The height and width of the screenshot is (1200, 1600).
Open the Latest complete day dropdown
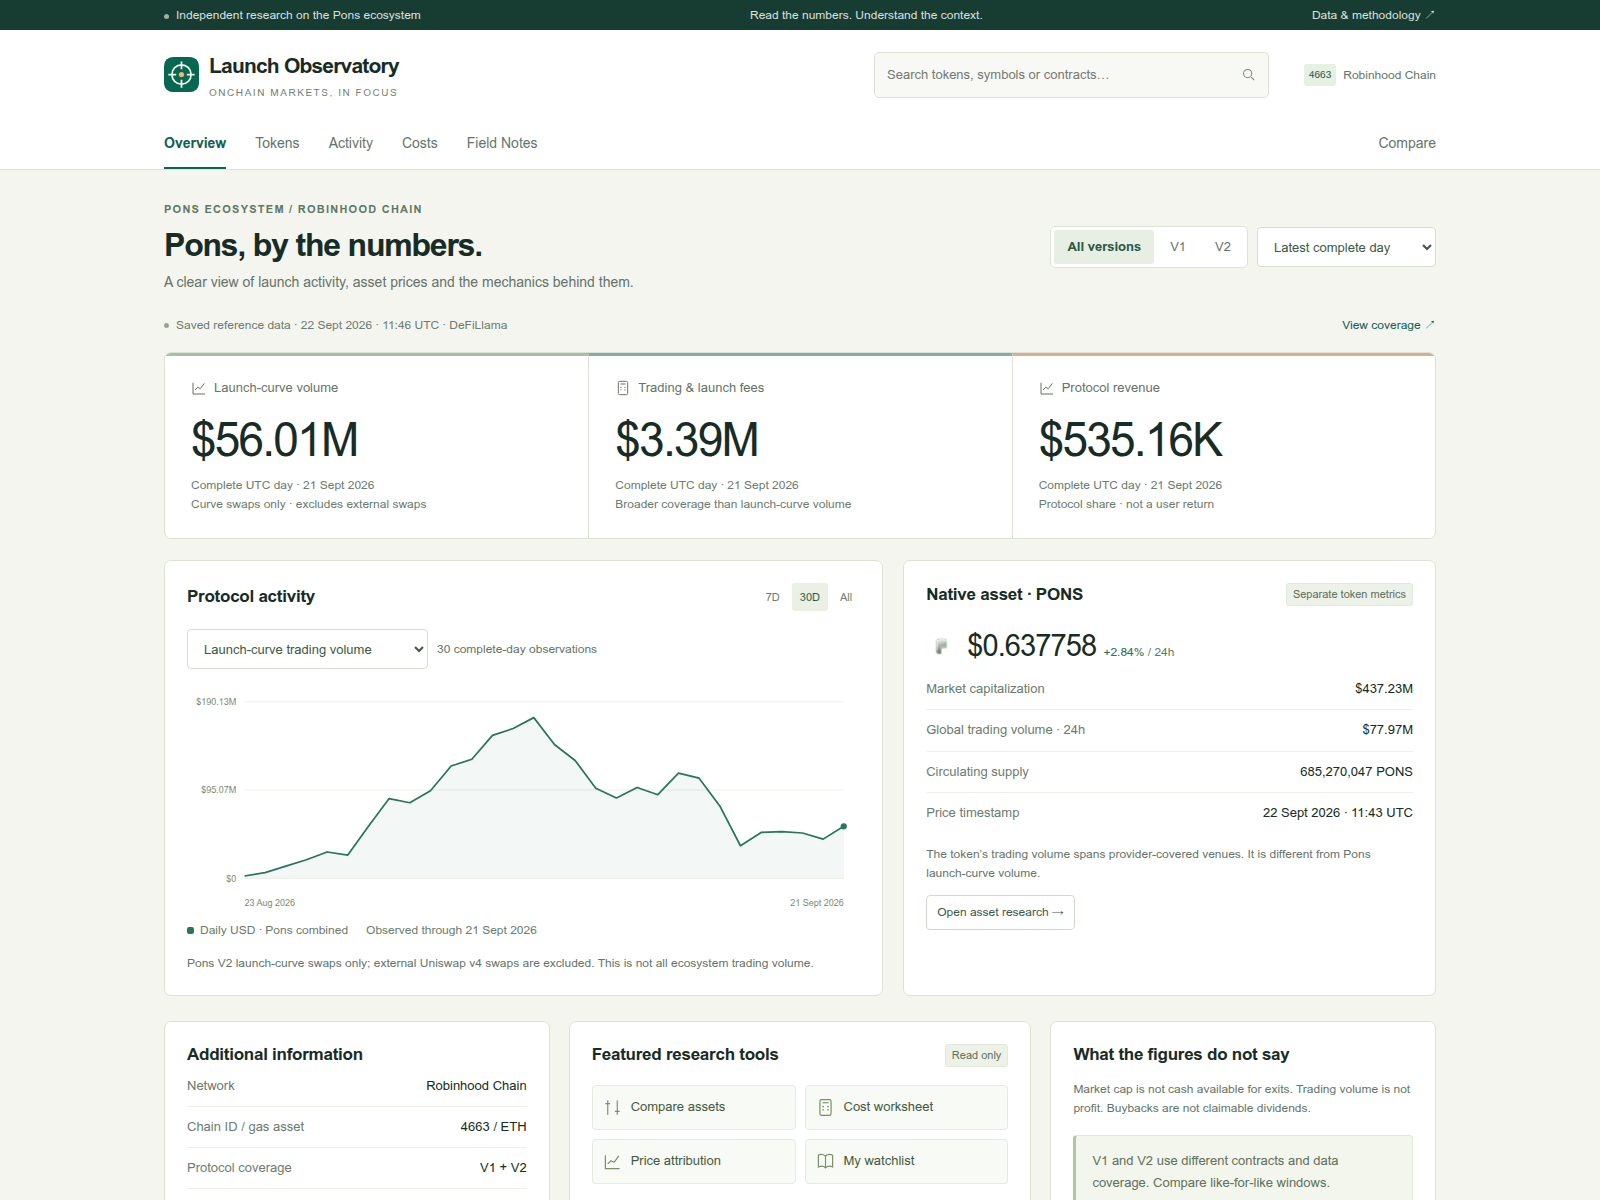click(x=1346, y=247)
